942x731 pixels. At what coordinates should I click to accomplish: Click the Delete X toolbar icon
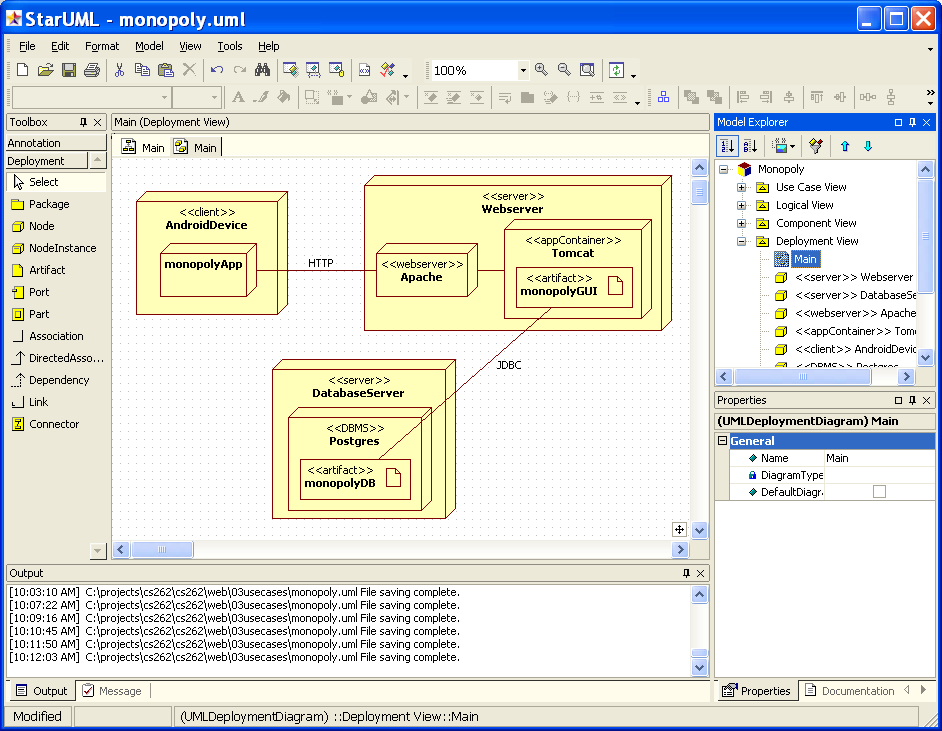[x=189, y=70]
